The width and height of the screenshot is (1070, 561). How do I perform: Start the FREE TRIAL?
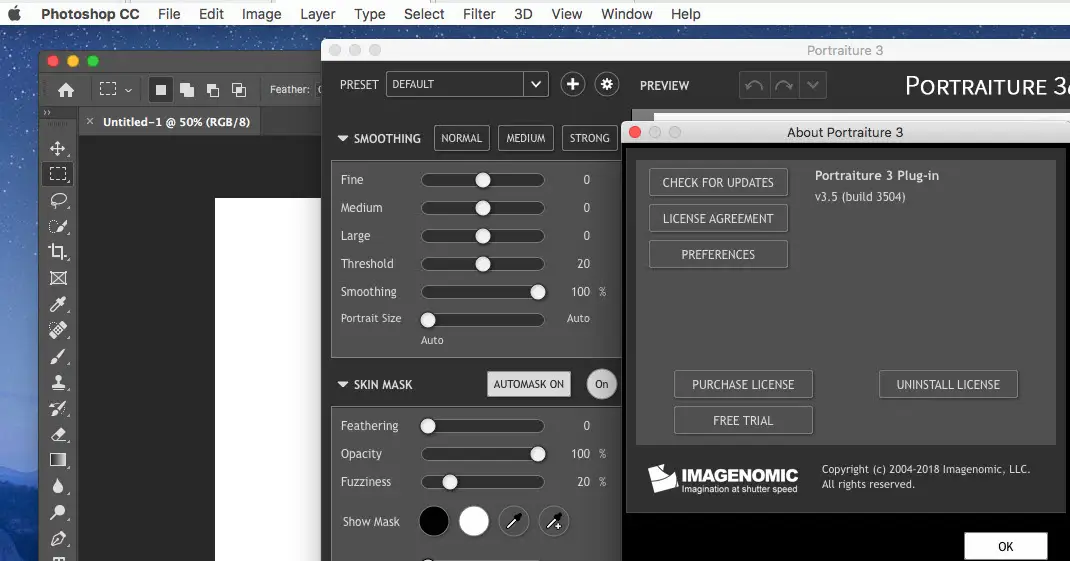coord(743,420)
